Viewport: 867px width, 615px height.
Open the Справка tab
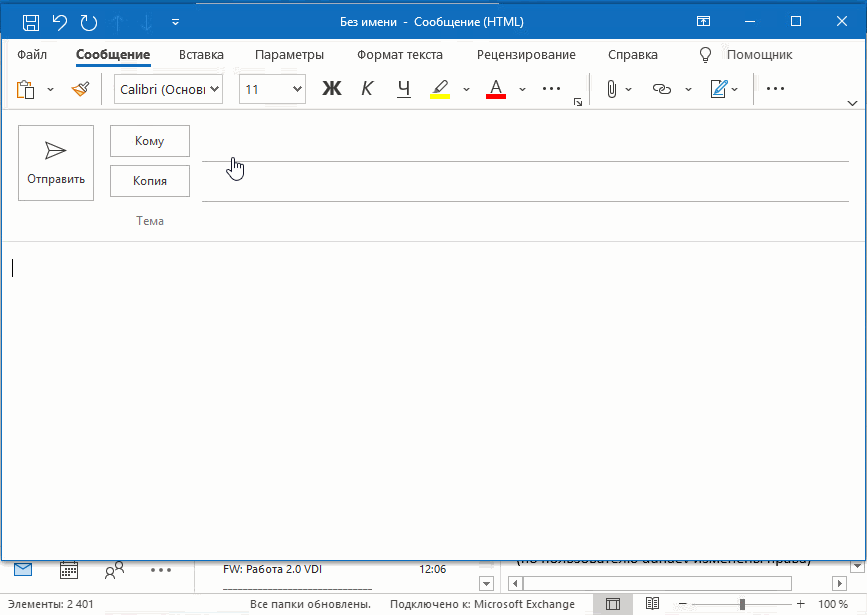(633, 55)
